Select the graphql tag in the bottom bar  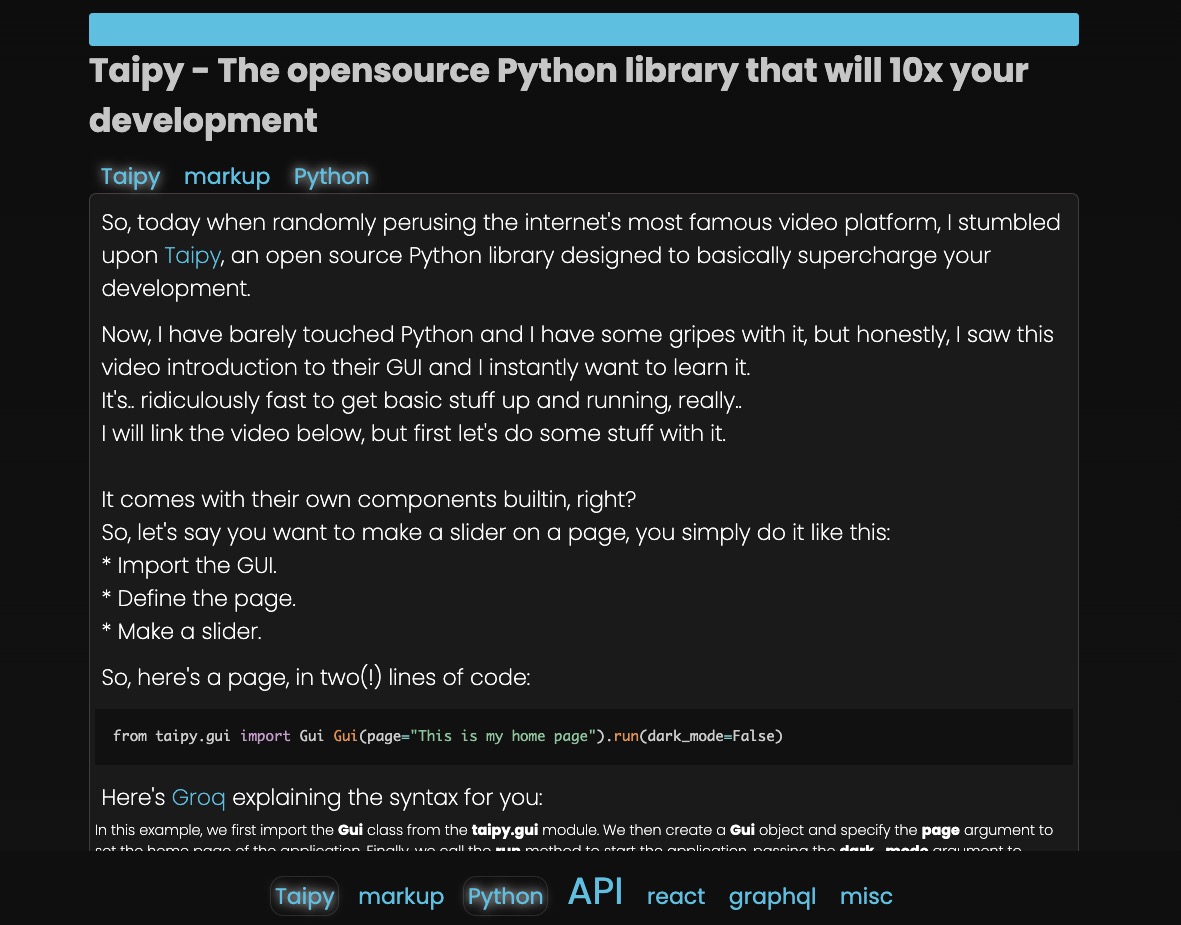pyautogui.click(x=772, y=896)
